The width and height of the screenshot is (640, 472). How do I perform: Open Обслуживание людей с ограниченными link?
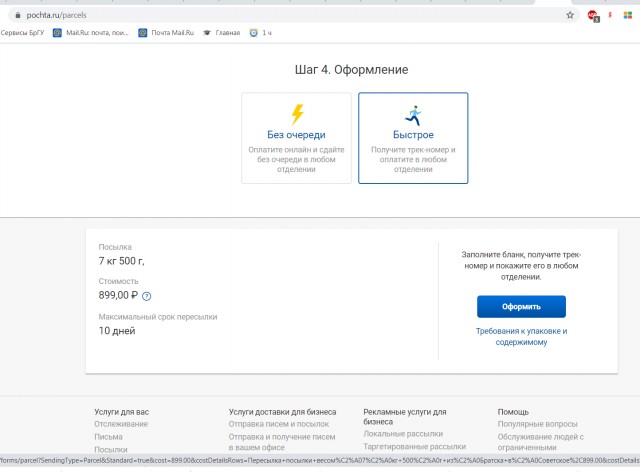[540, 442]
